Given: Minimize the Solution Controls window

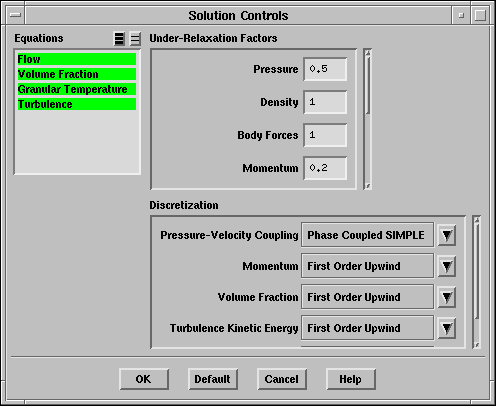Looking at the screenshot, I should point(461,15).
